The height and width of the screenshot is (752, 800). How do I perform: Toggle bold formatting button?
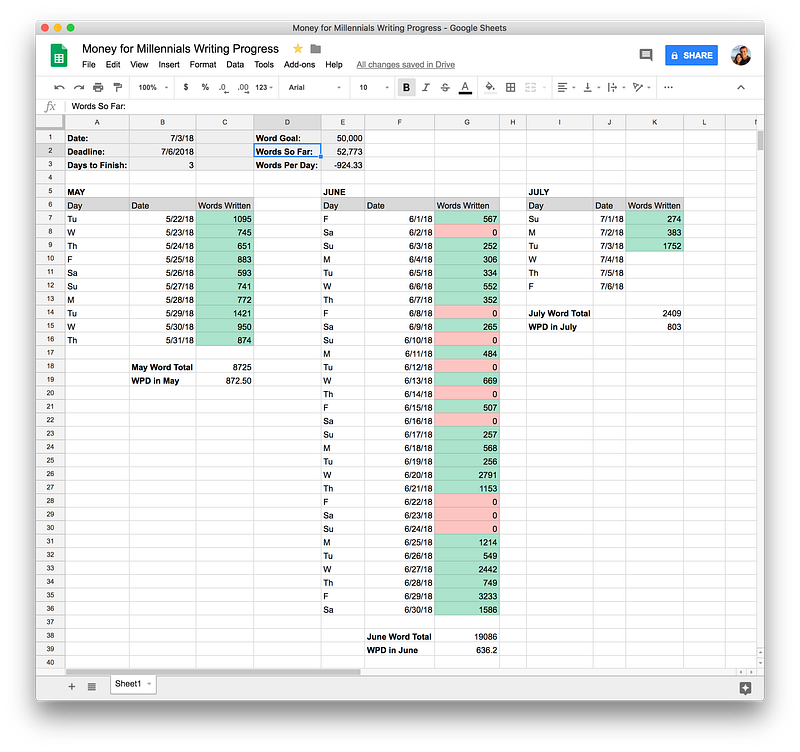click(406, 87)
